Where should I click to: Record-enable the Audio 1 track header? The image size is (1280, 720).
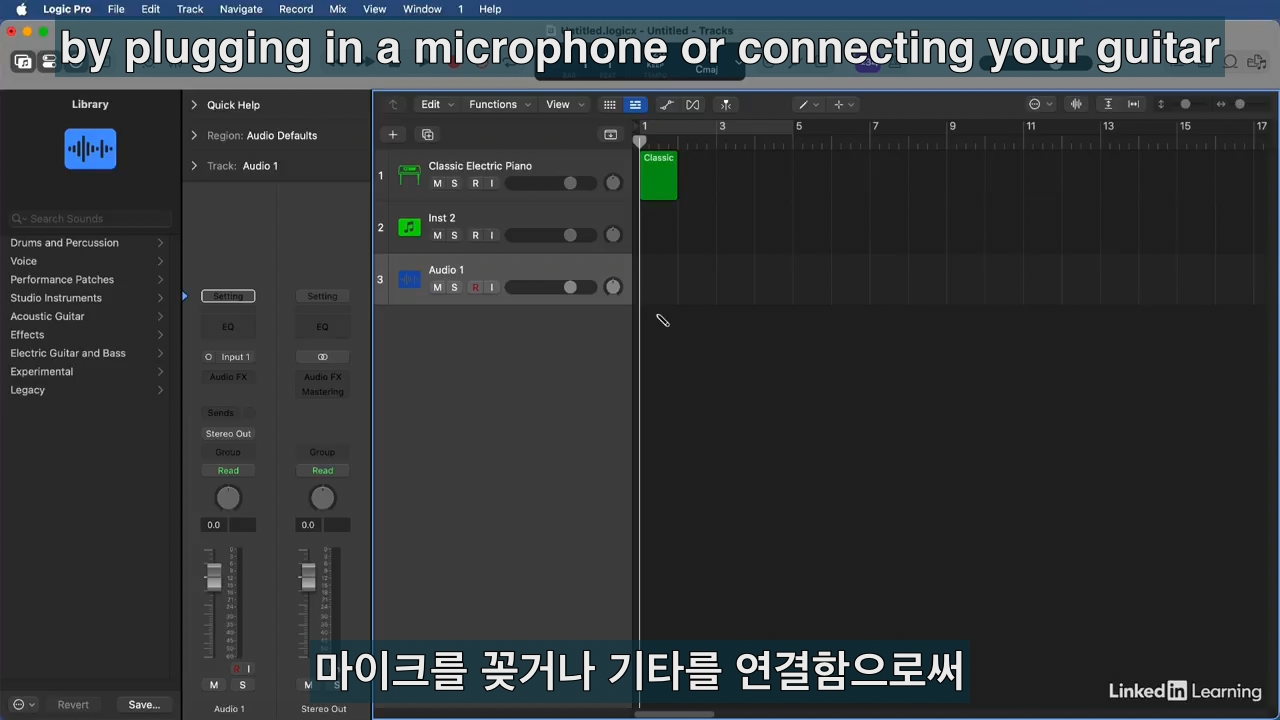coord(475,288)
